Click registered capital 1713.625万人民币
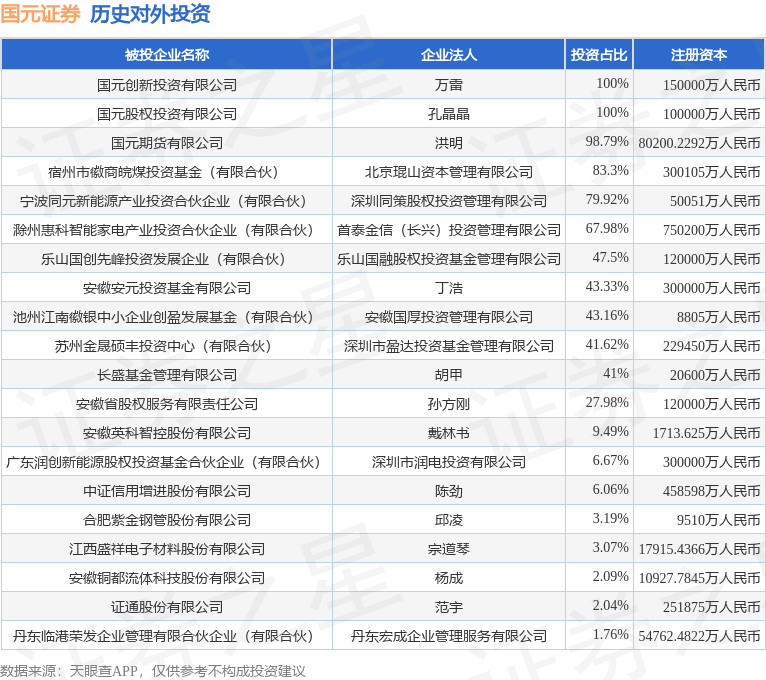 706,433
